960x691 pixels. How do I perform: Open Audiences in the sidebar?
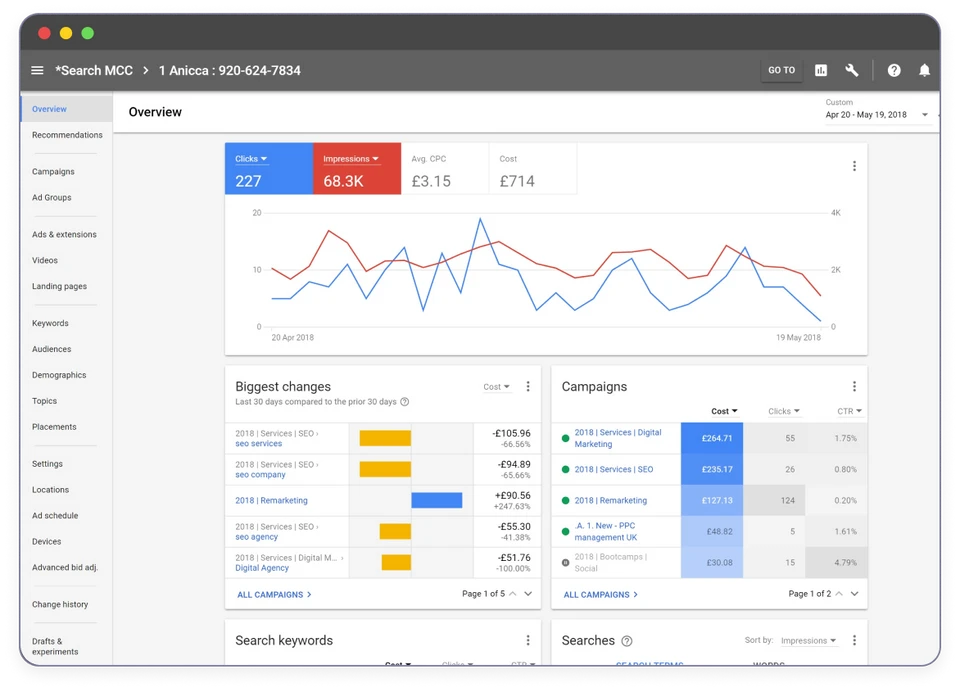pos(51,349)
